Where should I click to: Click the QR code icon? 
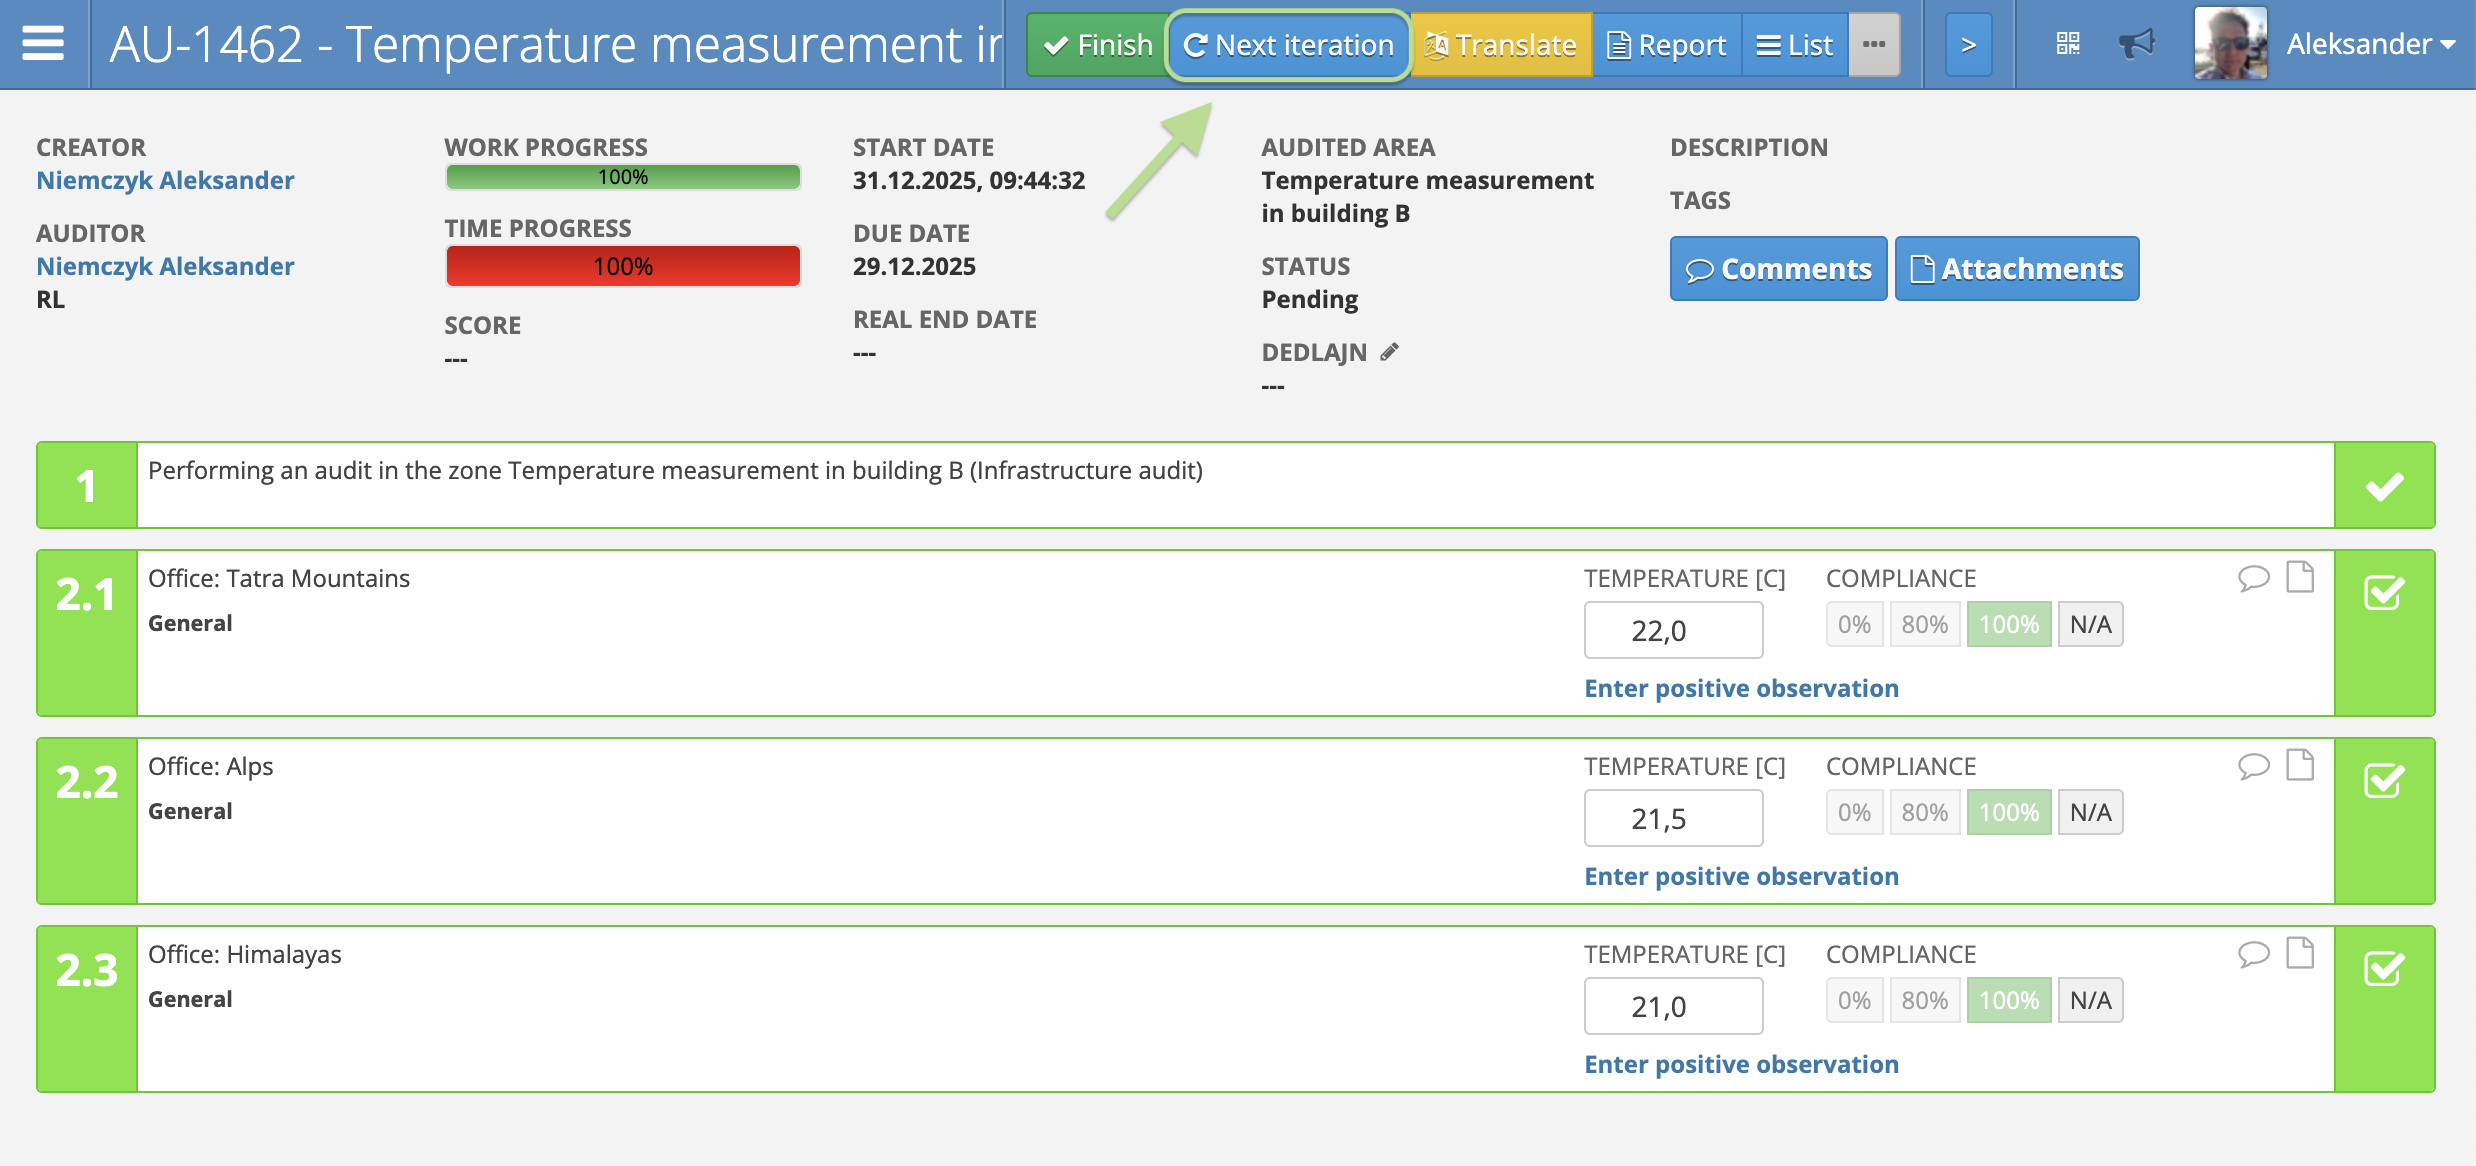(x=2068, y=44)
